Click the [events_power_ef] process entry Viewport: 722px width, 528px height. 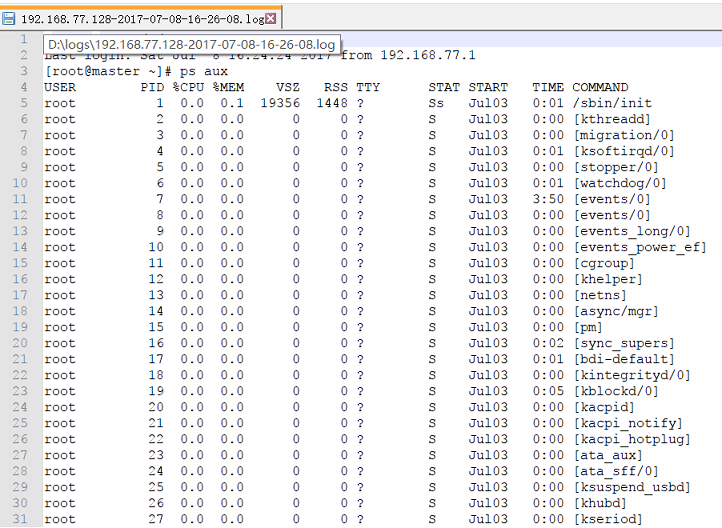point(640,247)
